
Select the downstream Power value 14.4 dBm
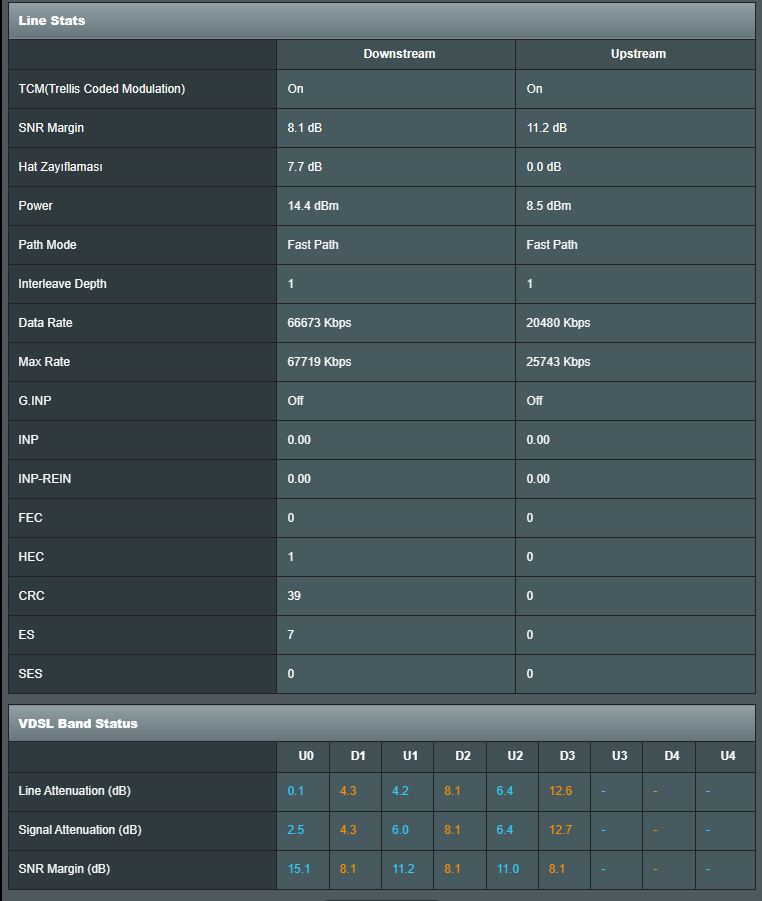(x=315, y=206)
